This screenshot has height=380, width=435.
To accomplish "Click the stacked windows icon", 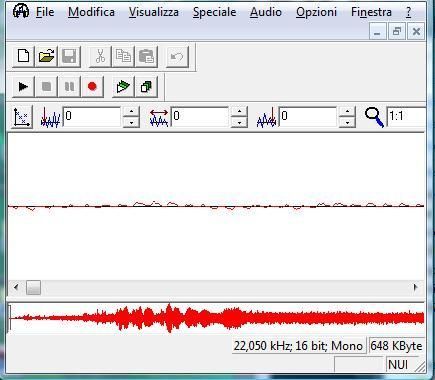I will pos(146,87).
